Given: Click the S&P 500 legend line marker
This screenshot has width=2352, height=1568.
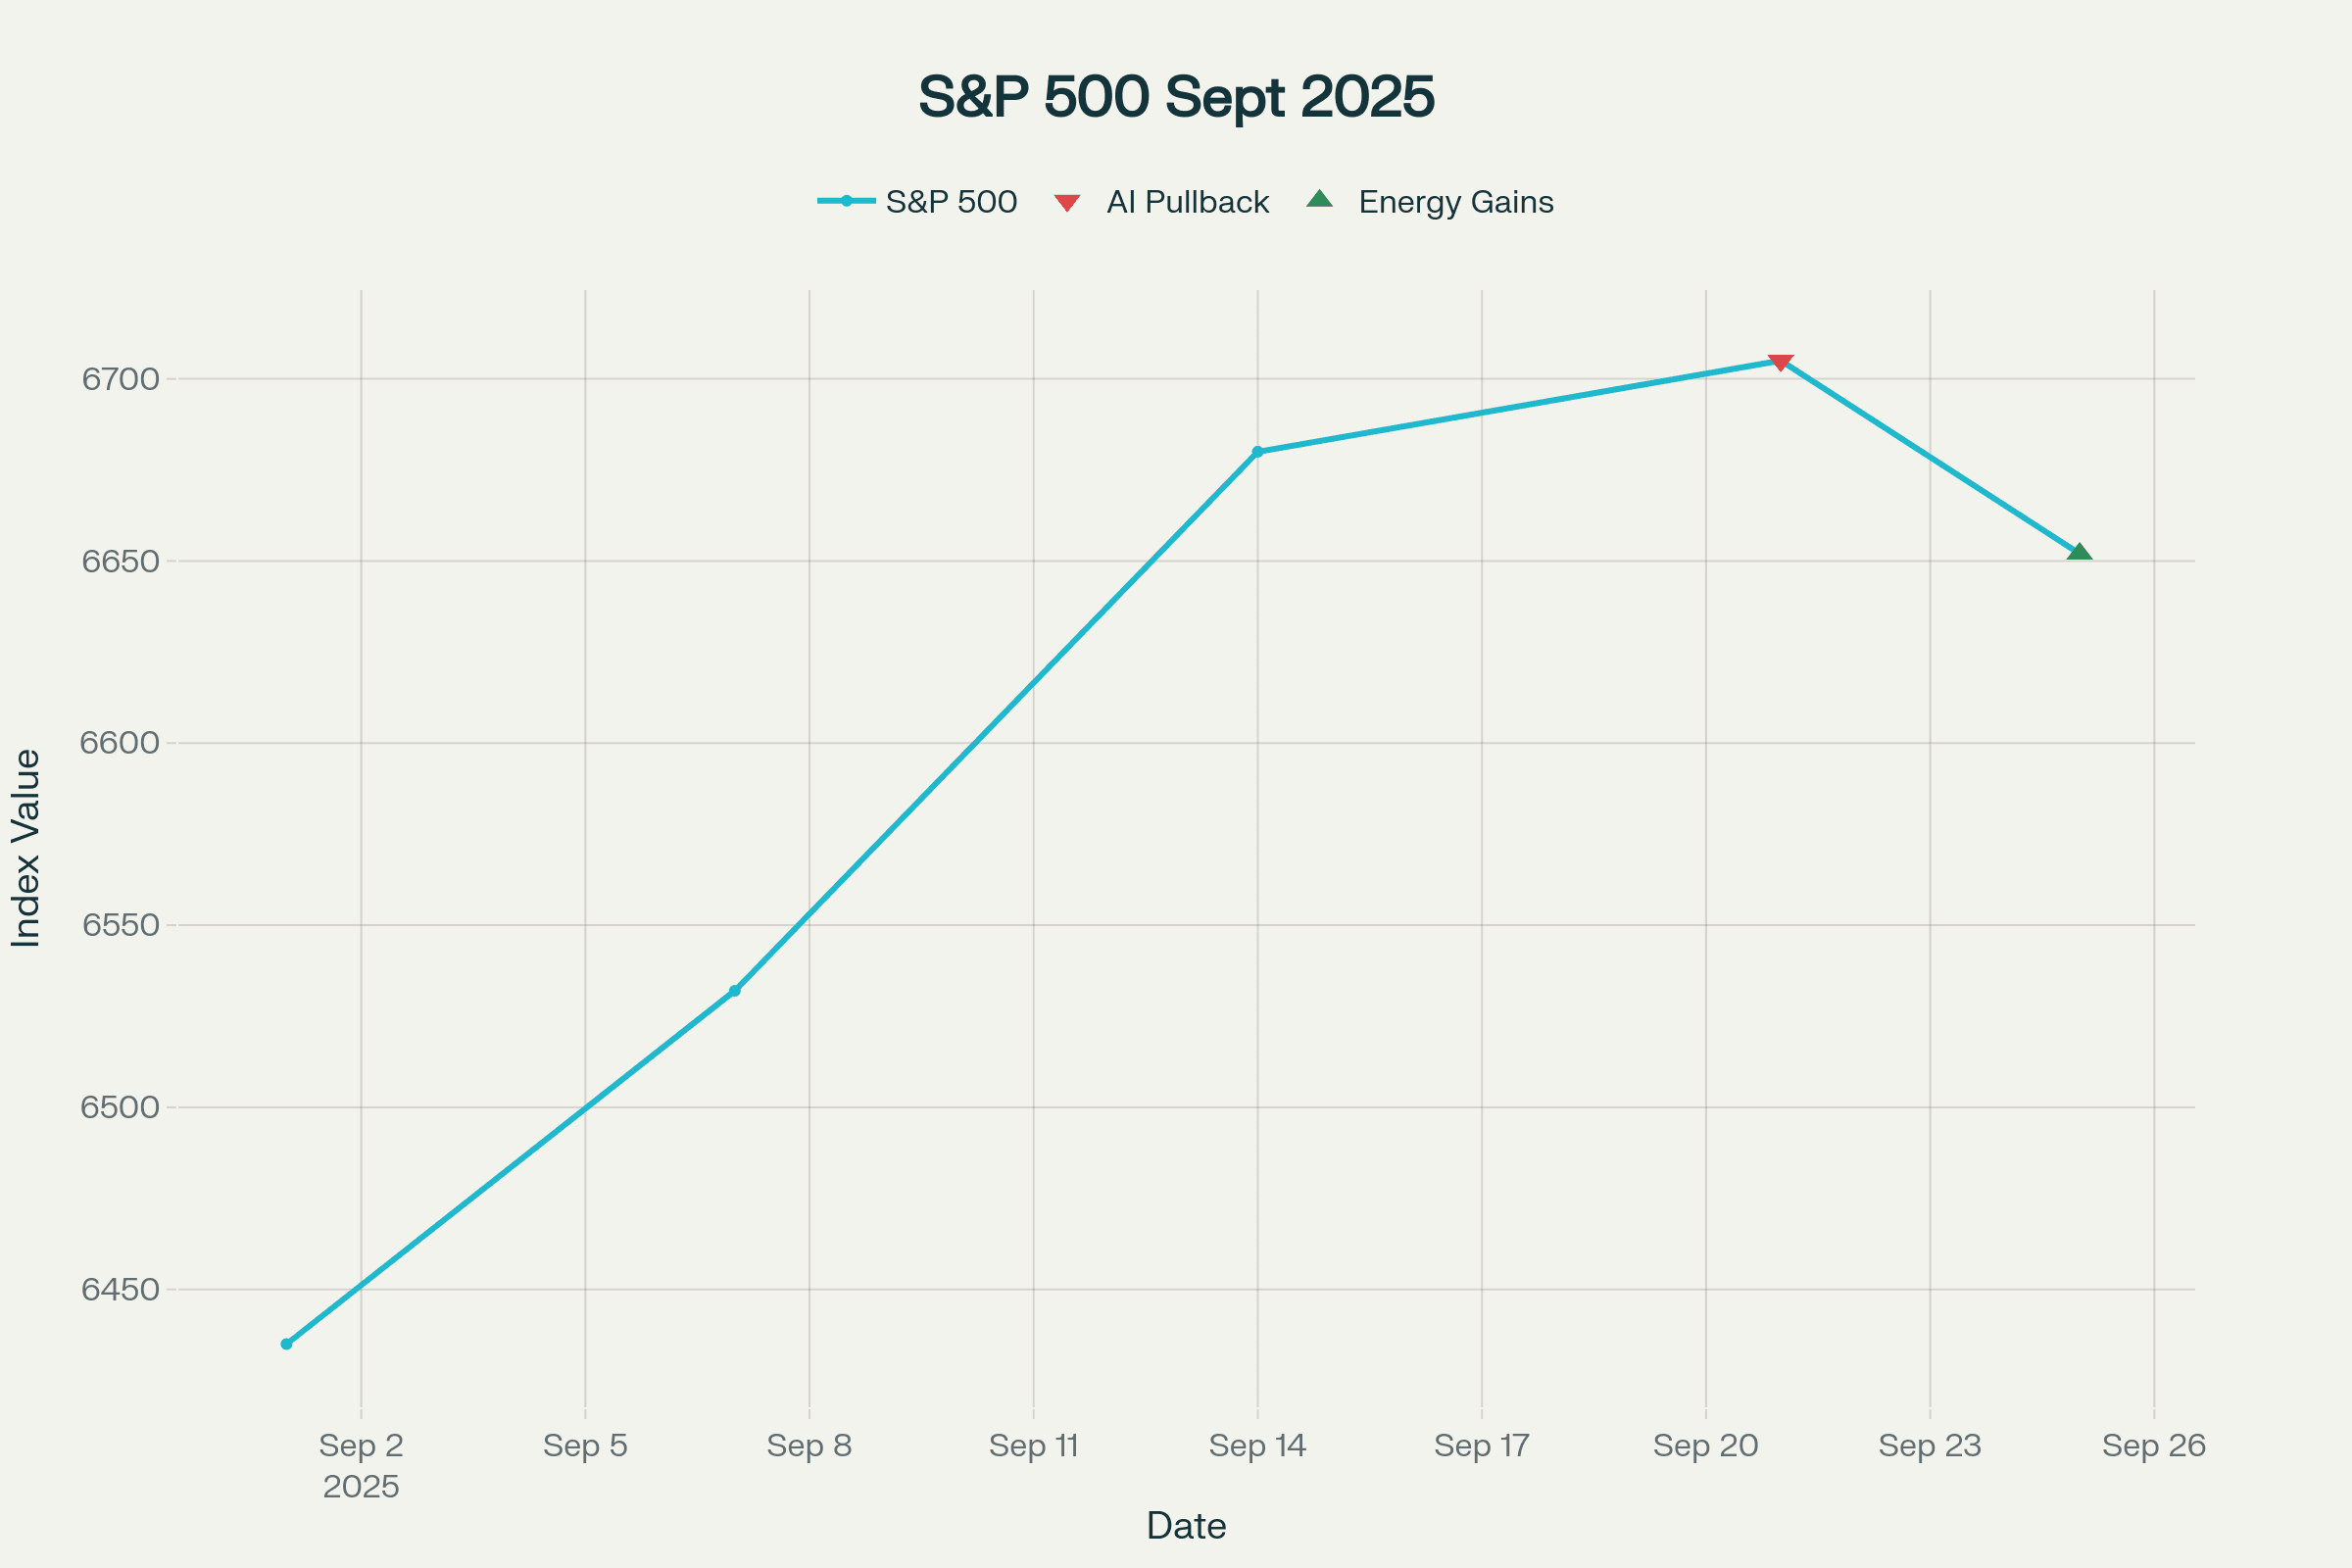Looking at the screenshot, I should click(846, 201).
